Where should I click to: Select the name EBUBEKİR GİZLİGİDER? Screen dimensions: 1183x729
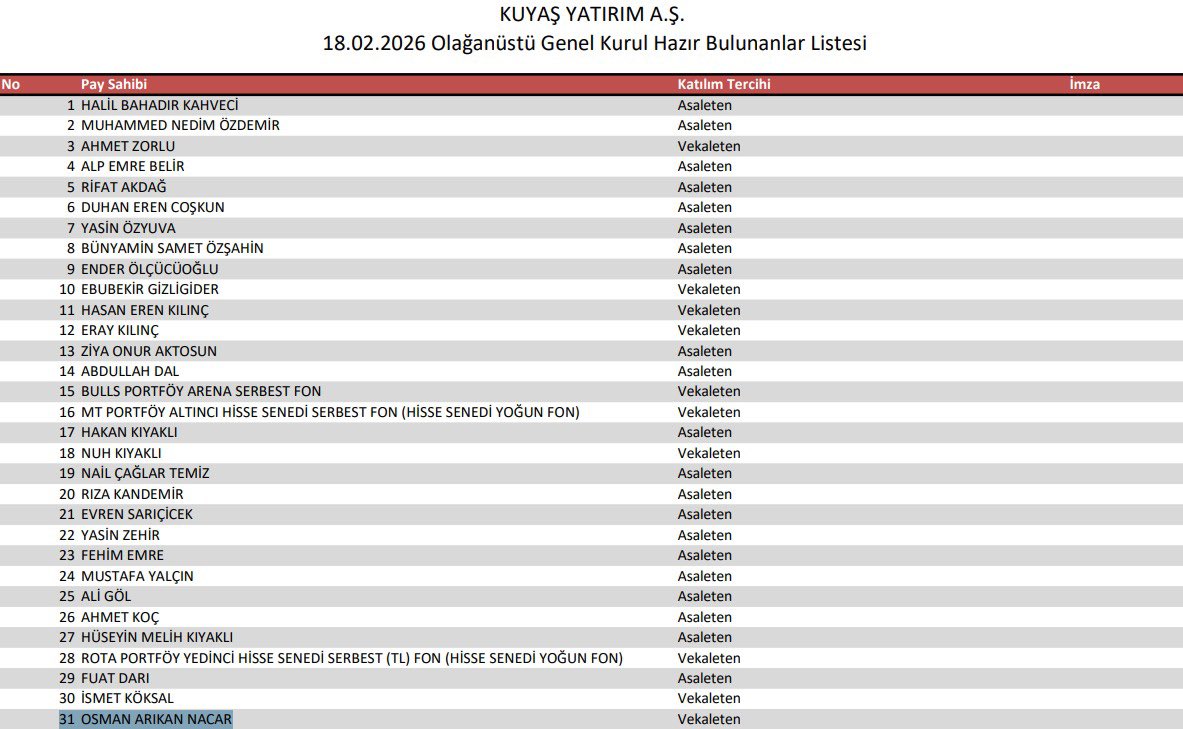pos(150,289)
